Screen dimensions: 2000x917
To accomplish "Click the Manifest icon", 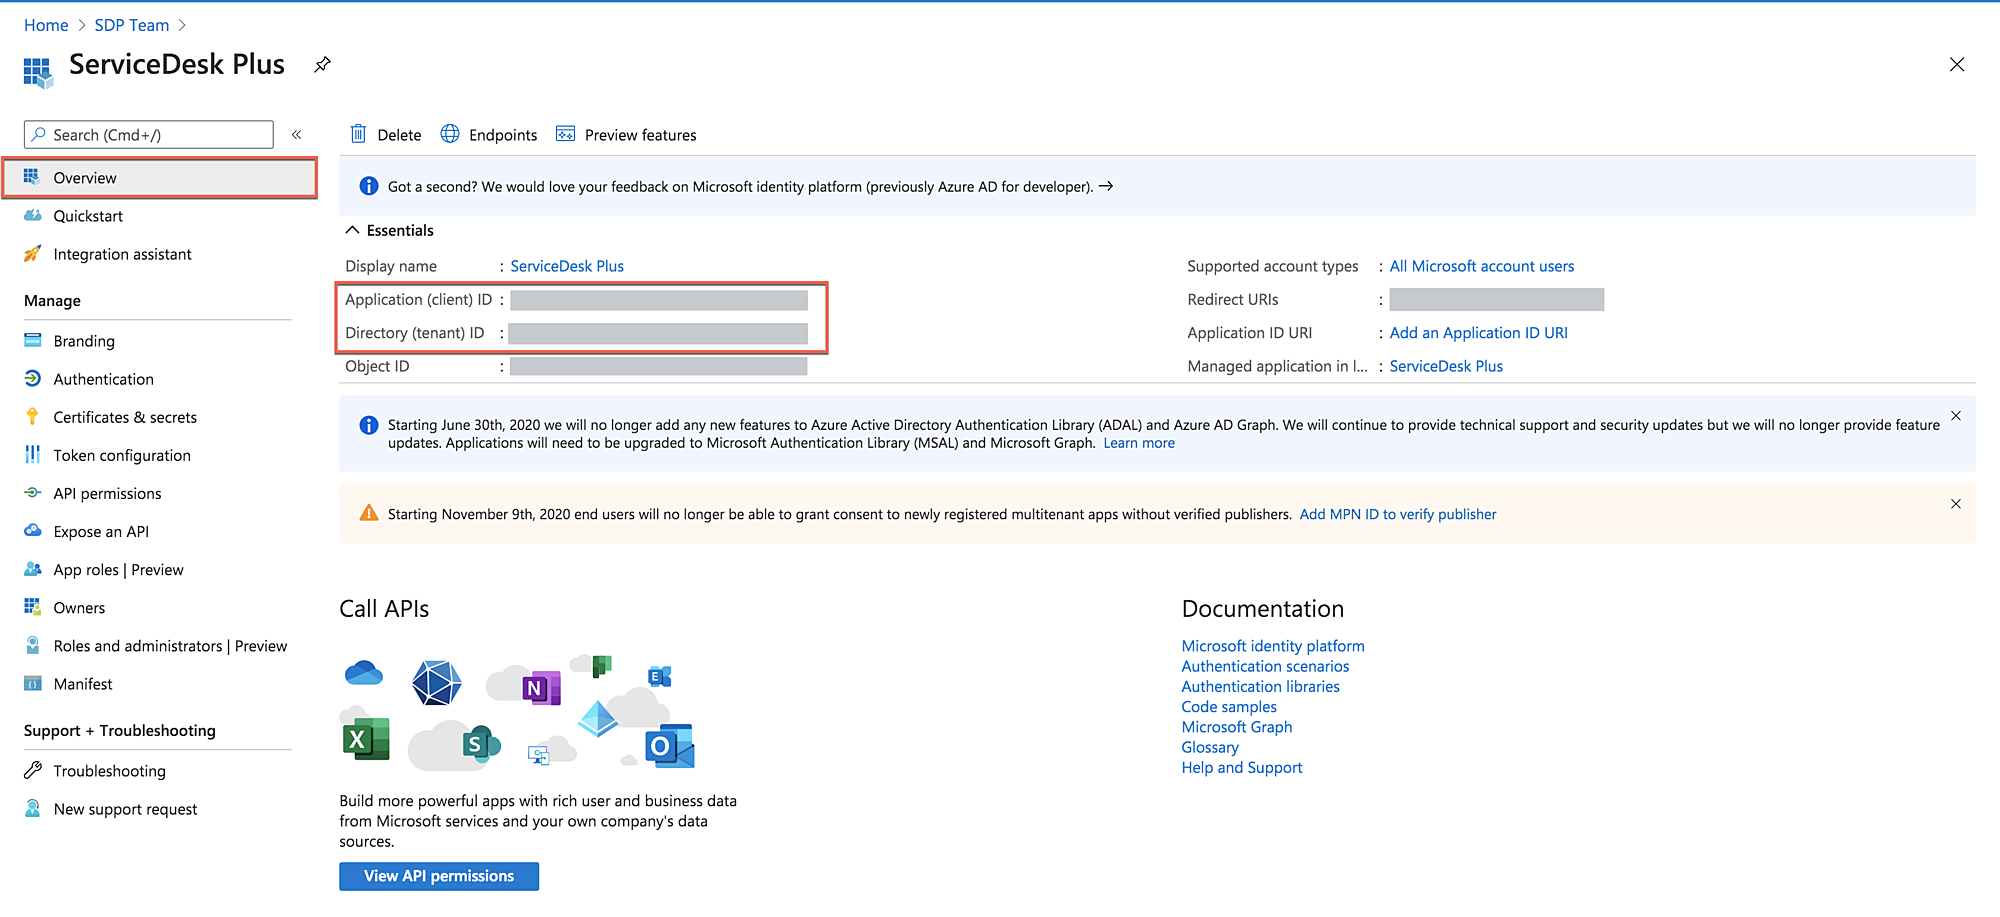I will (33, 683).
